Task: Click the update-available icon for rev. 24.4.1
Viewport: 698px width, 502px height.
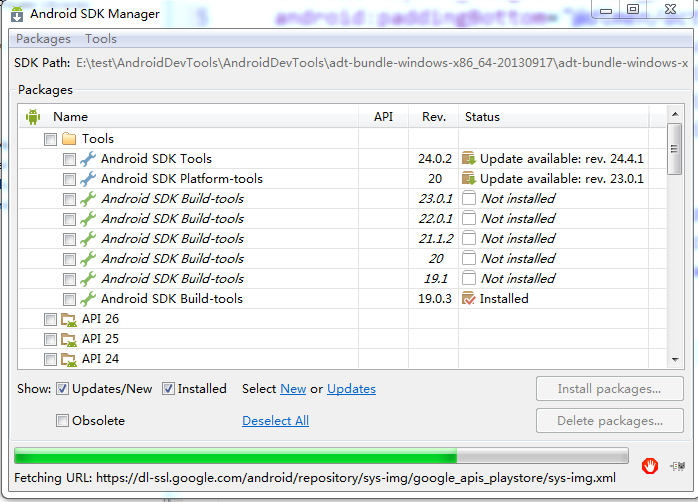Action: (x=469, y=158)
